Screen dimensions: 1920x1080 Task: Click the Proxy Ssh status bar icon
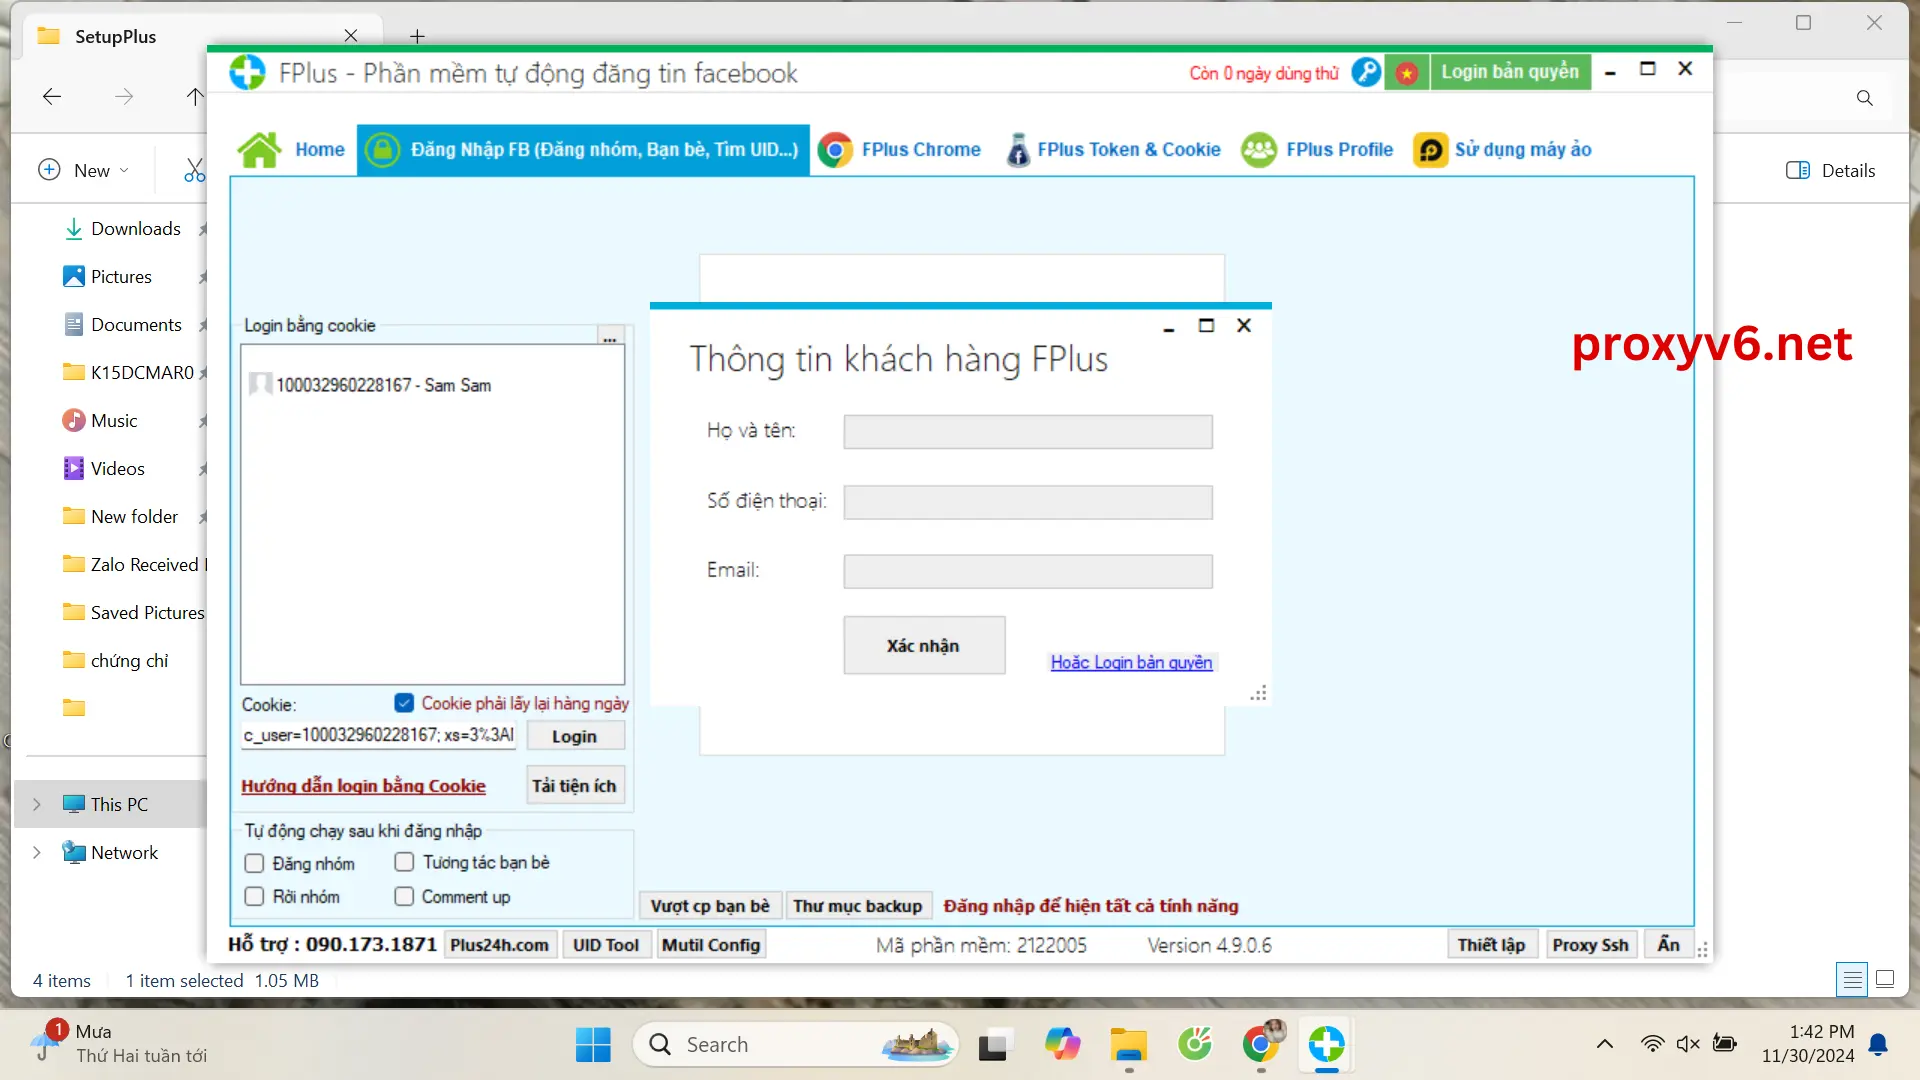(x=1589, y=944)
